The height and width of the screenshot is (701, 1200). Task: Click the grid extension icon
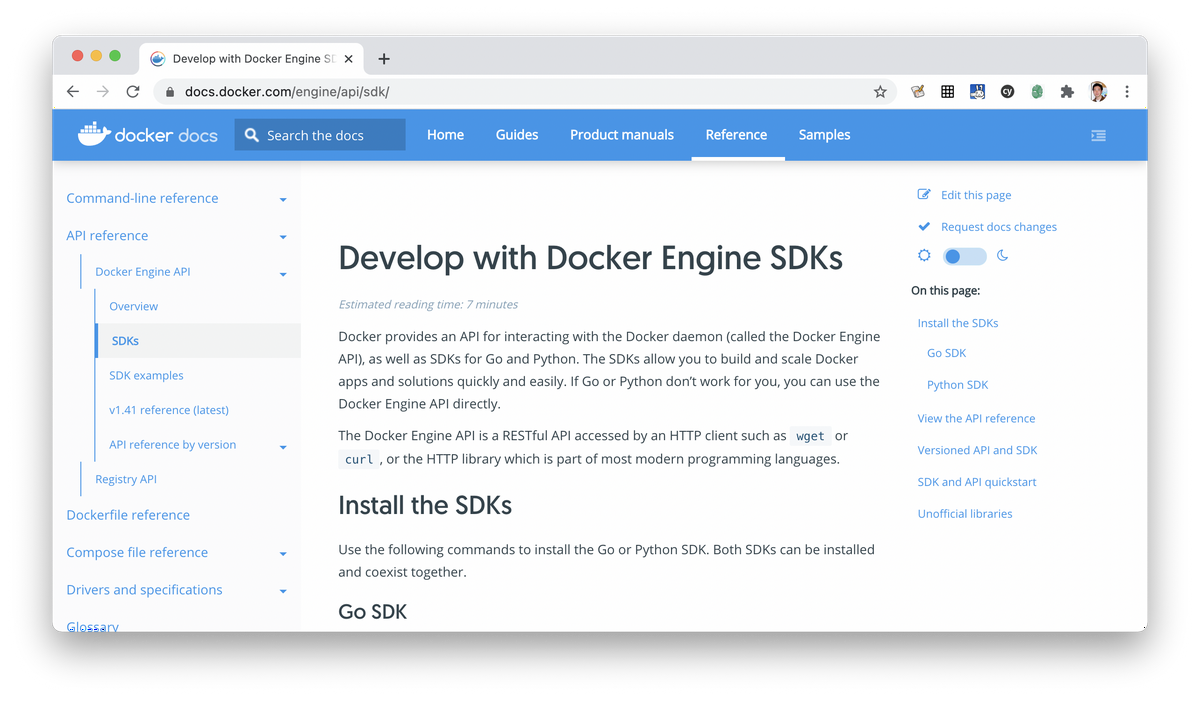(948, 92)
